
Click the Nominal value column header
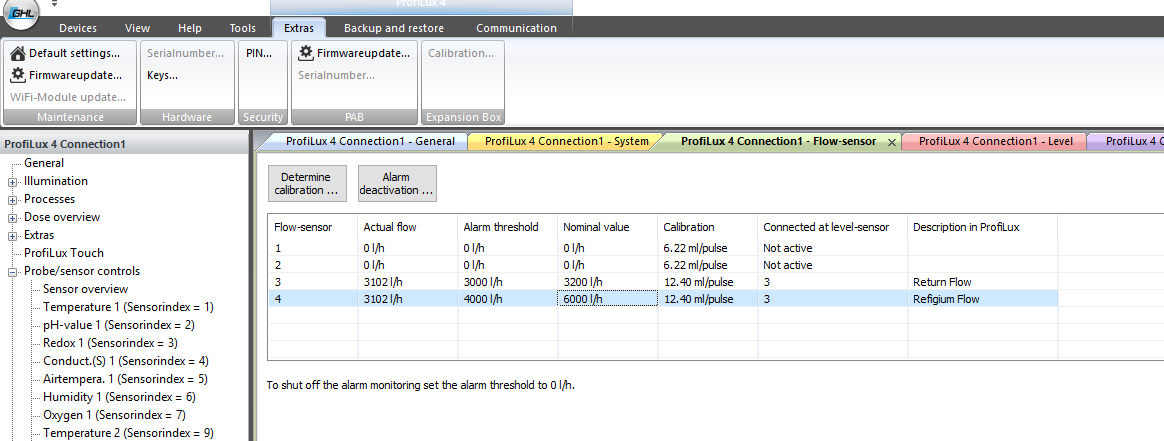pos(607,227)
